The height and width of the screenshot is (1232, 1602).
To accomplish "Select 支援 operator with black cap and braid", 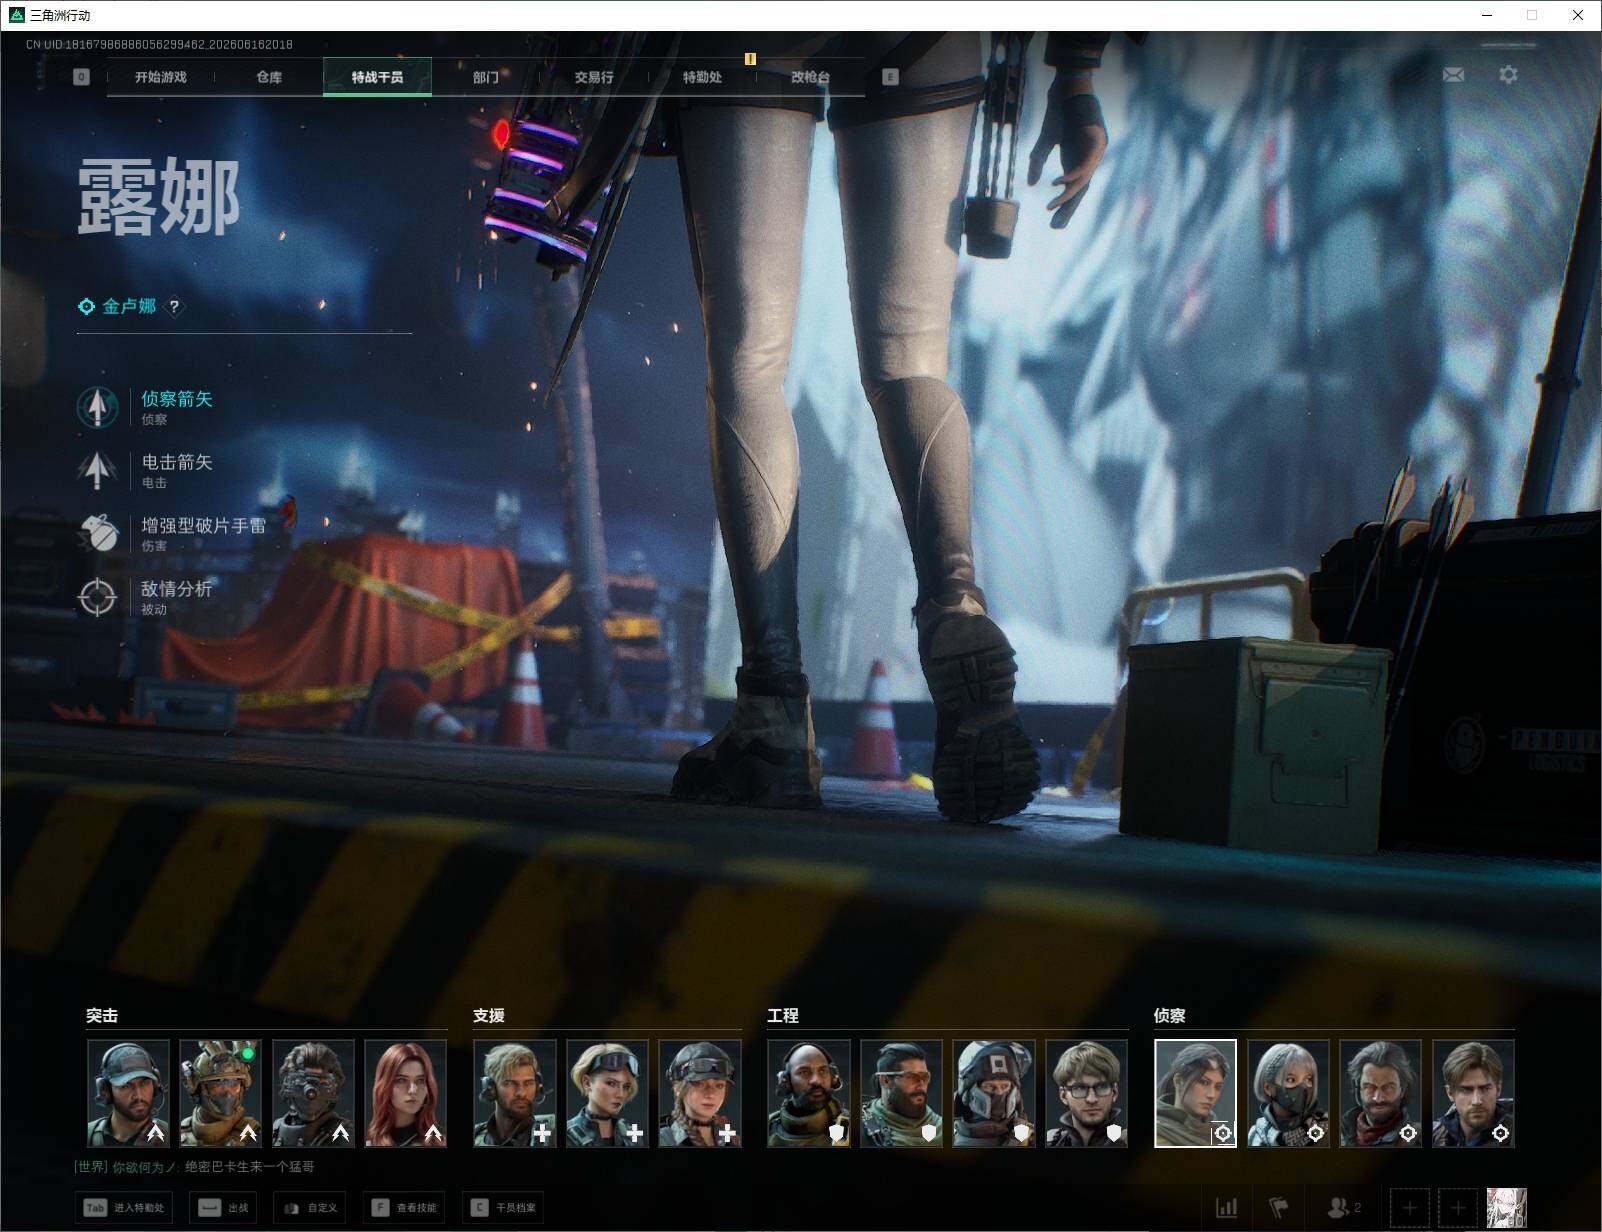I will (x=700, y=1093).
